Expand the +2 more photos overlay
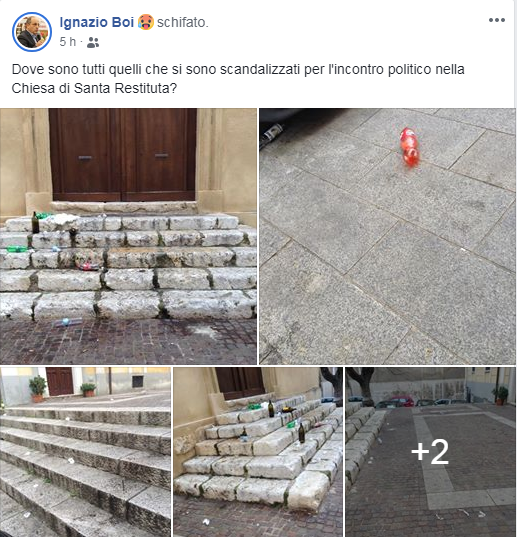The image size is (517, 537). [431, 452]
